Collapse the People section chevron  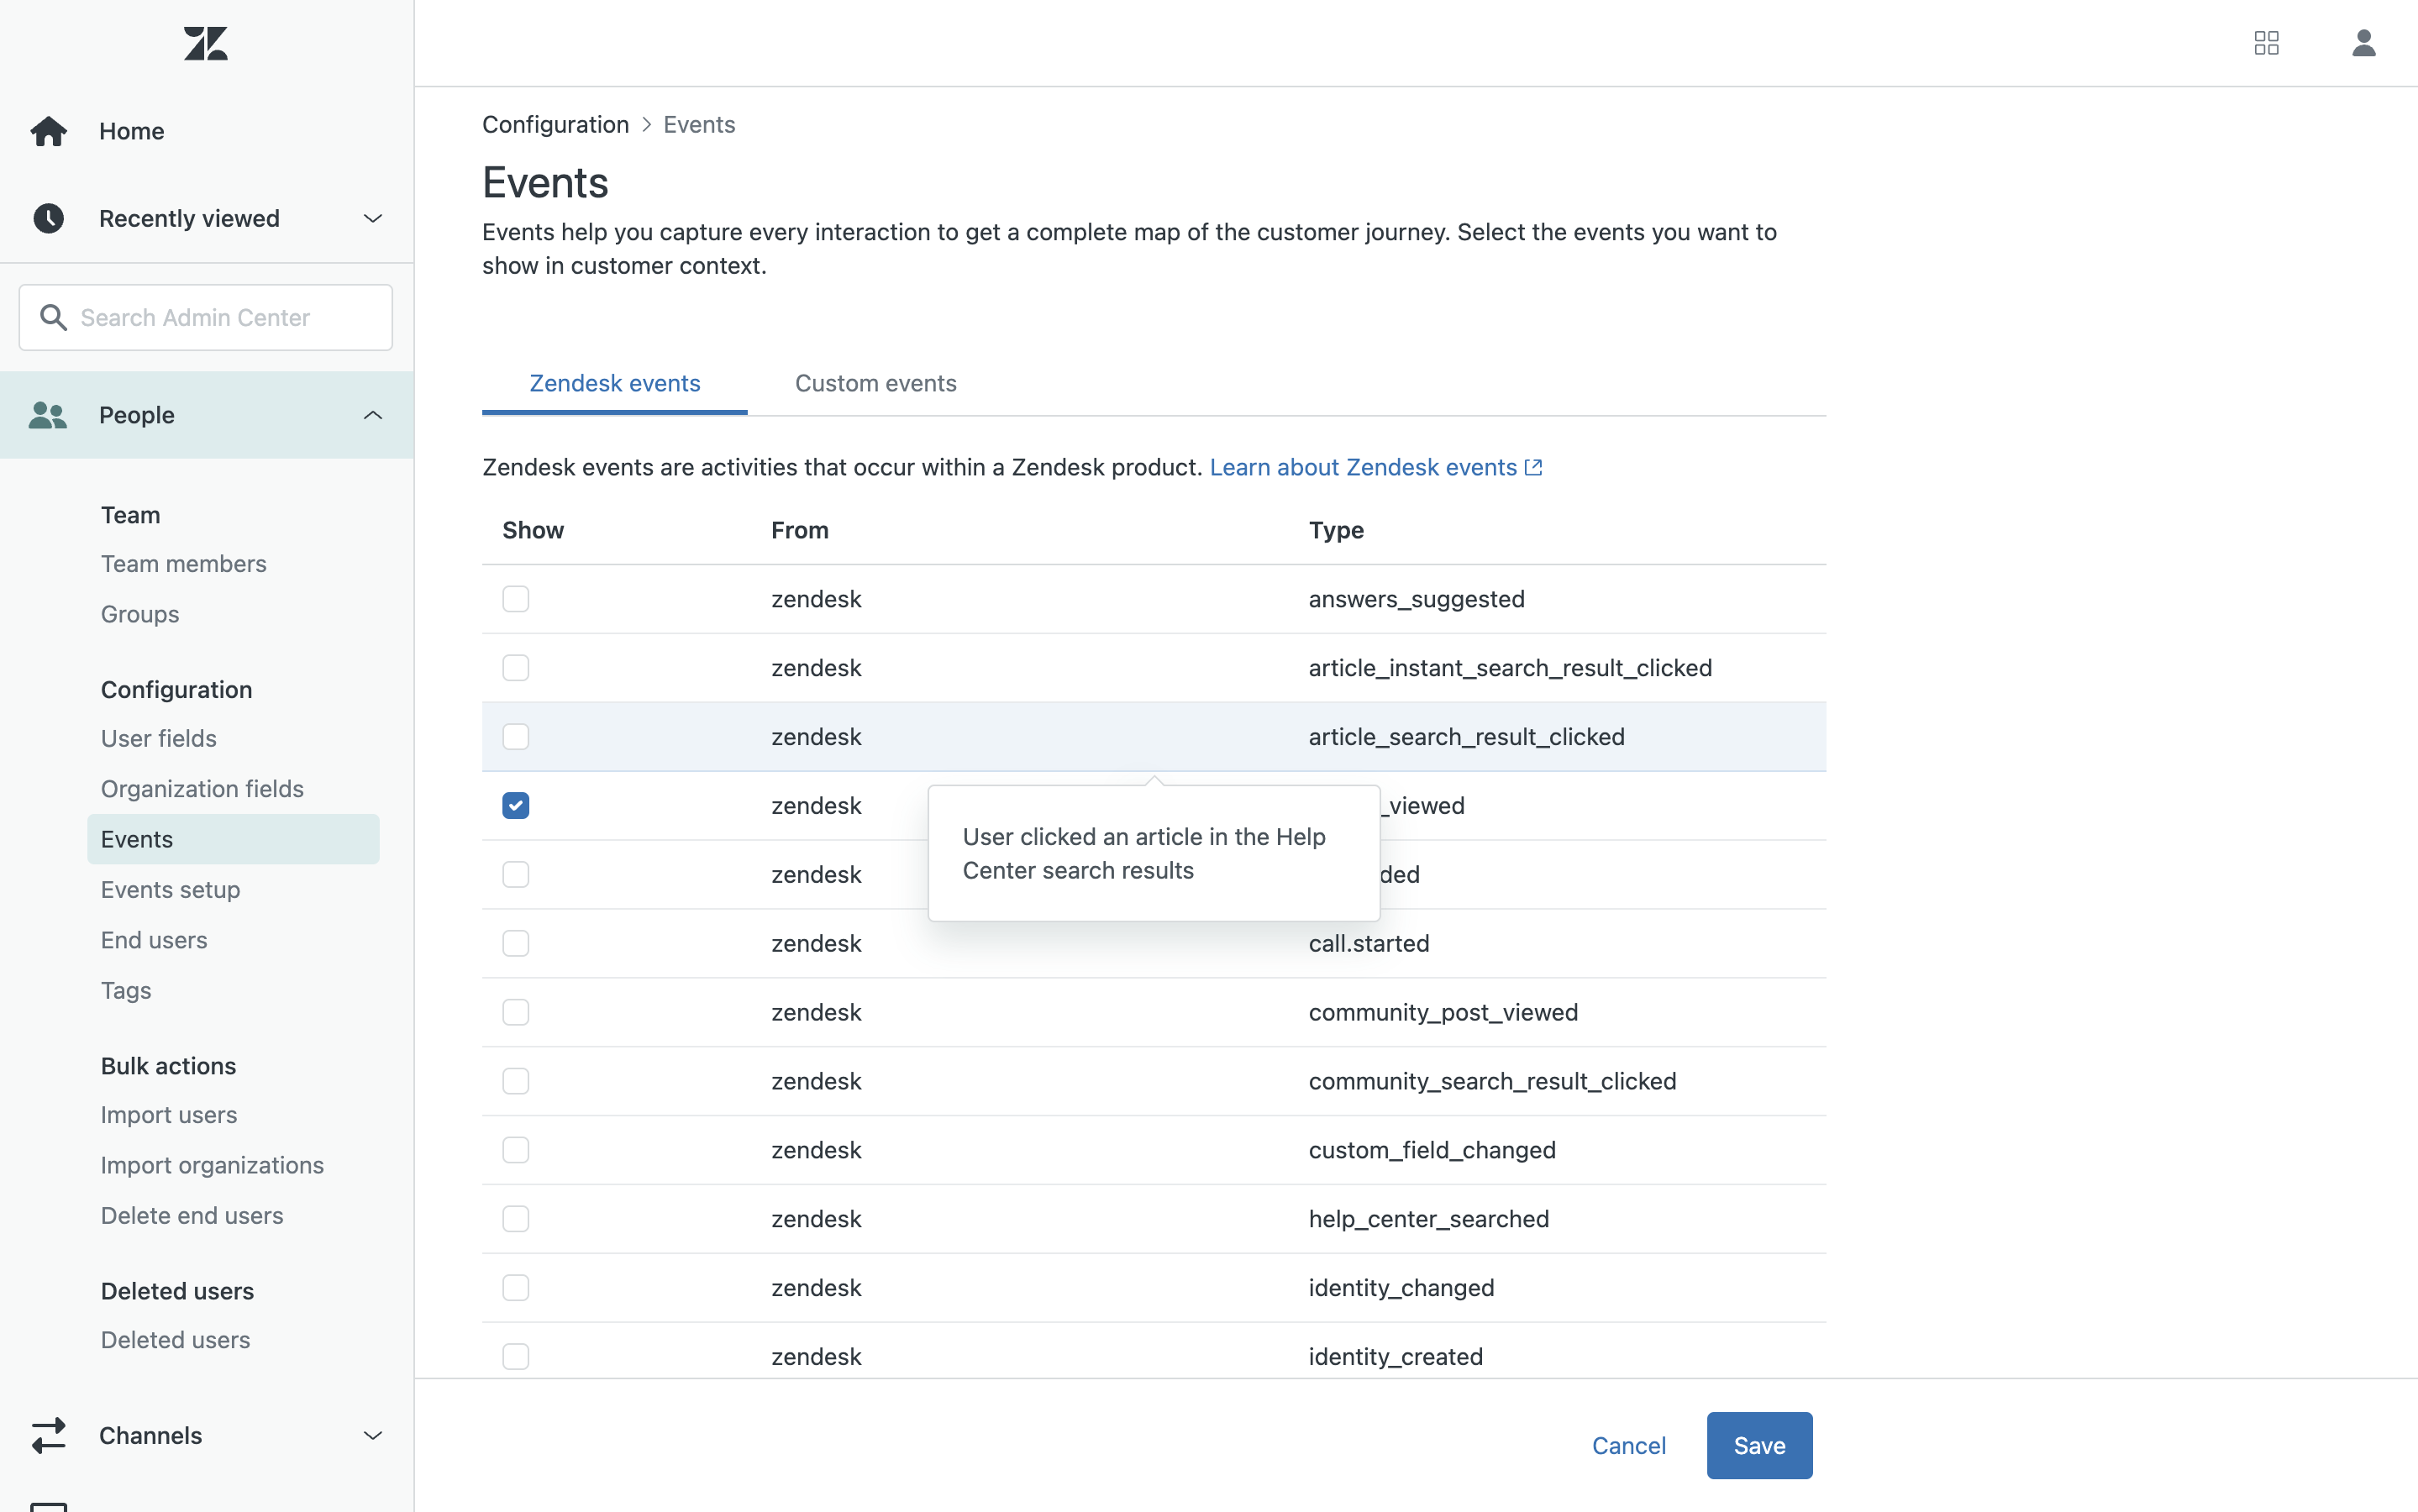click(373, 415)
